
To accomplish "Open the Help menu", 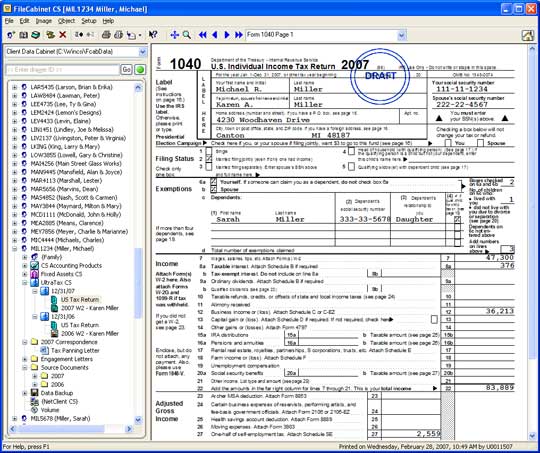I will point(108,21).
